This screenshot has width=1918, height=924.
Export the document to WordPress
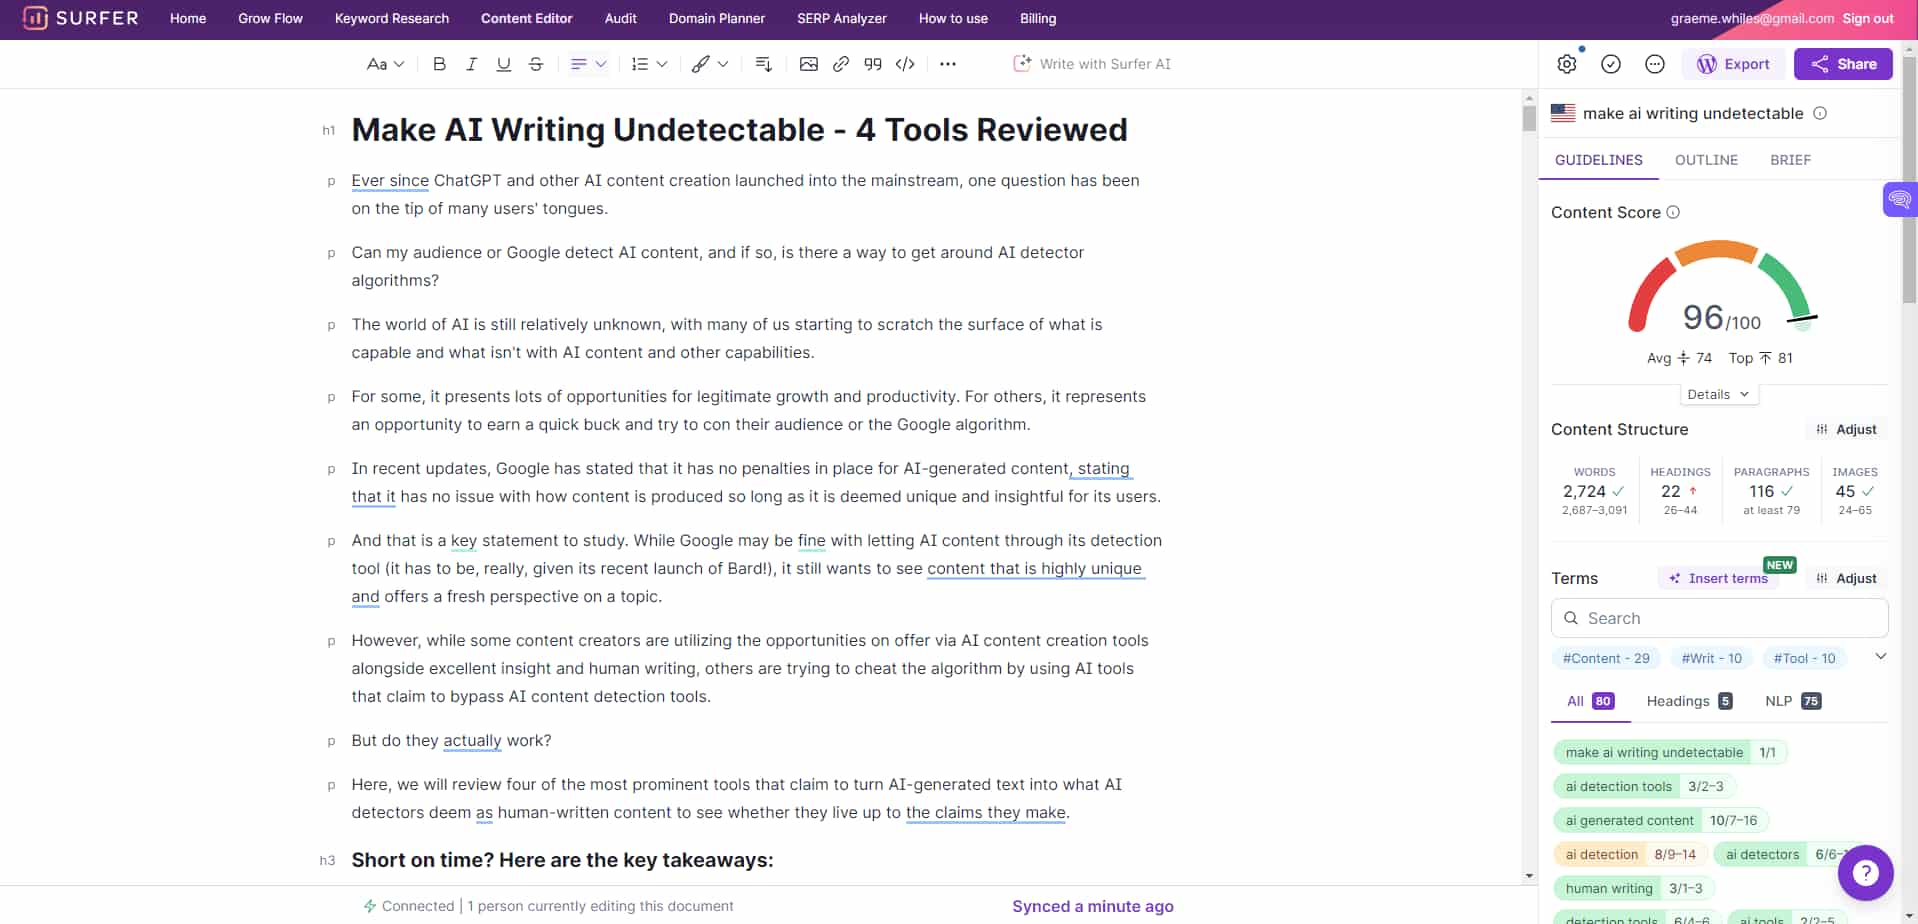coord(1734,63)
